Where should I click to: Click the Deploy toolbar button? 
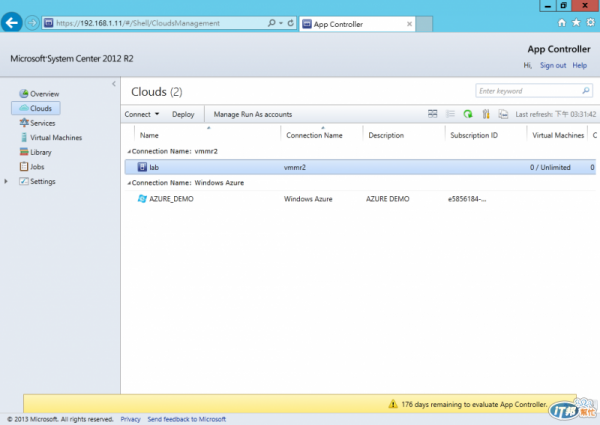pyautogui.click(x=183, y=114)
